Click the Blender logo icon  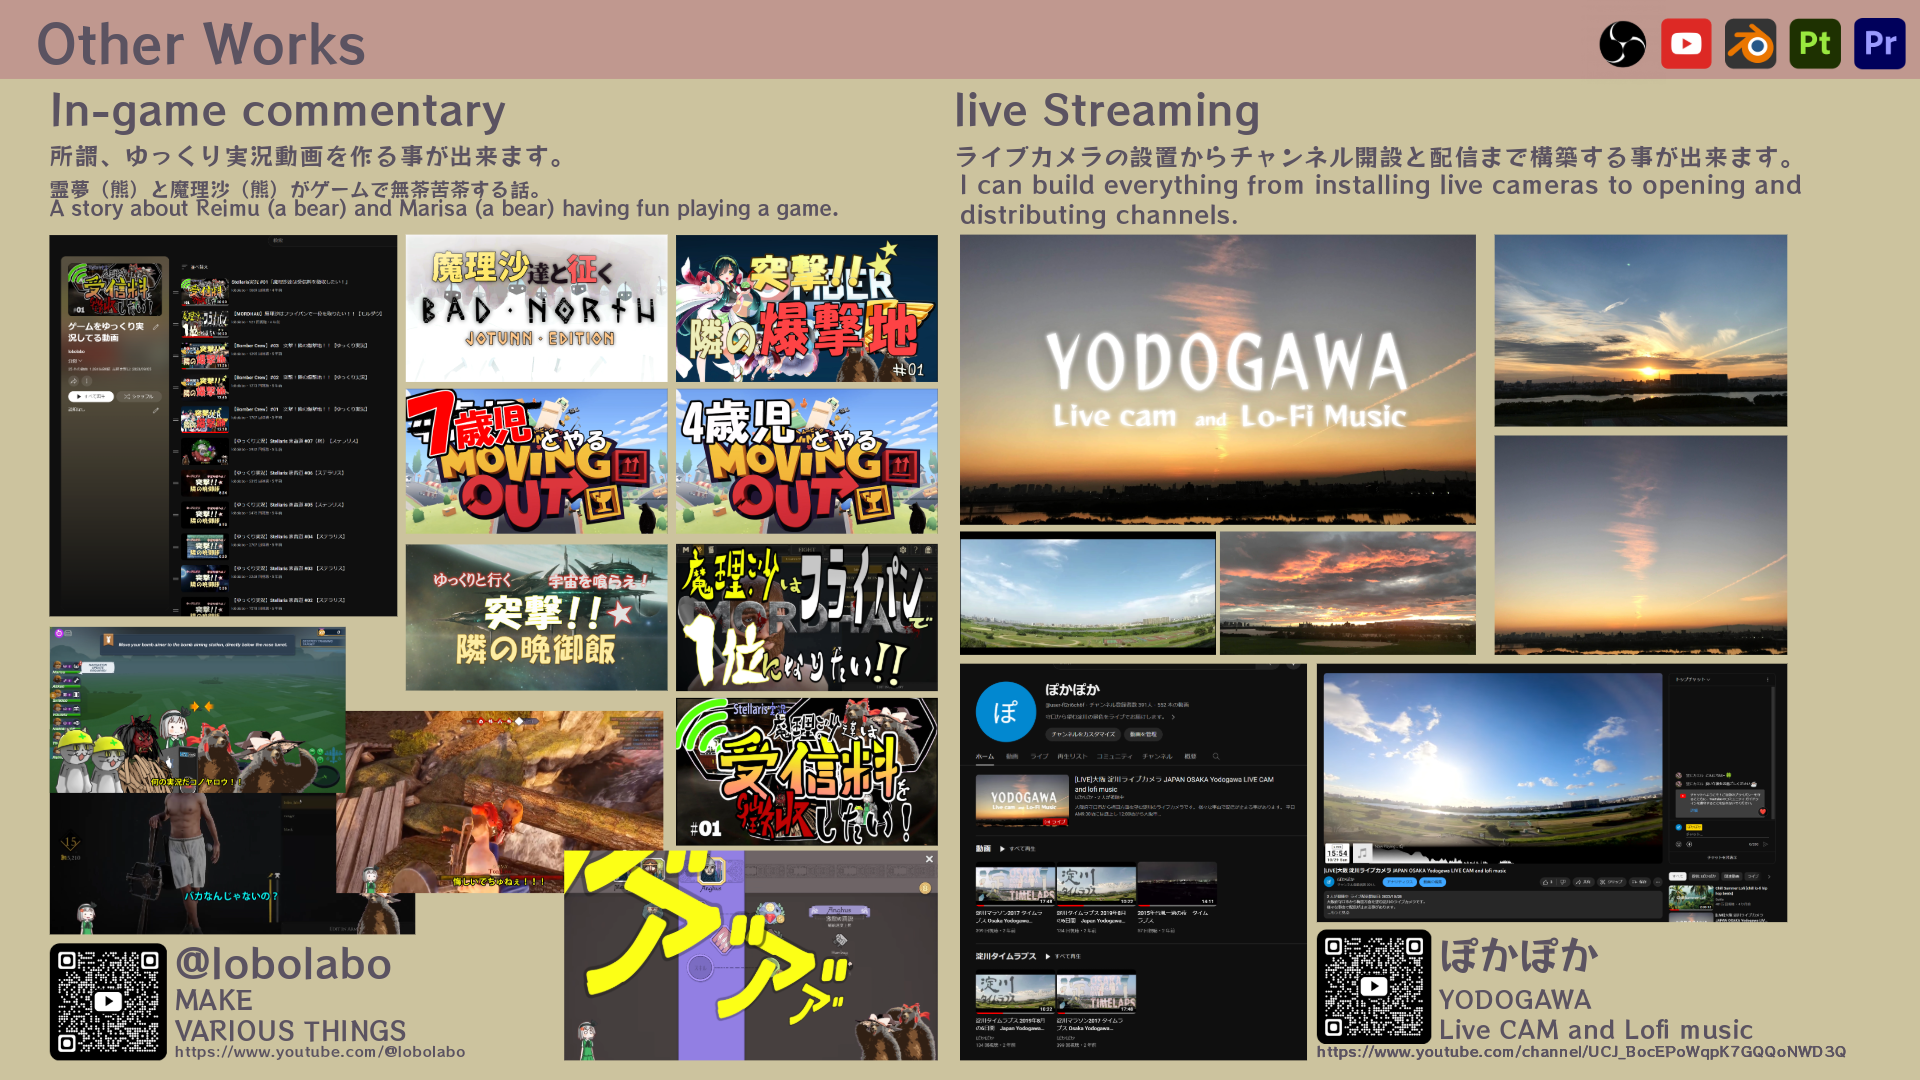pyautogui.click(x=1750, y=44)
